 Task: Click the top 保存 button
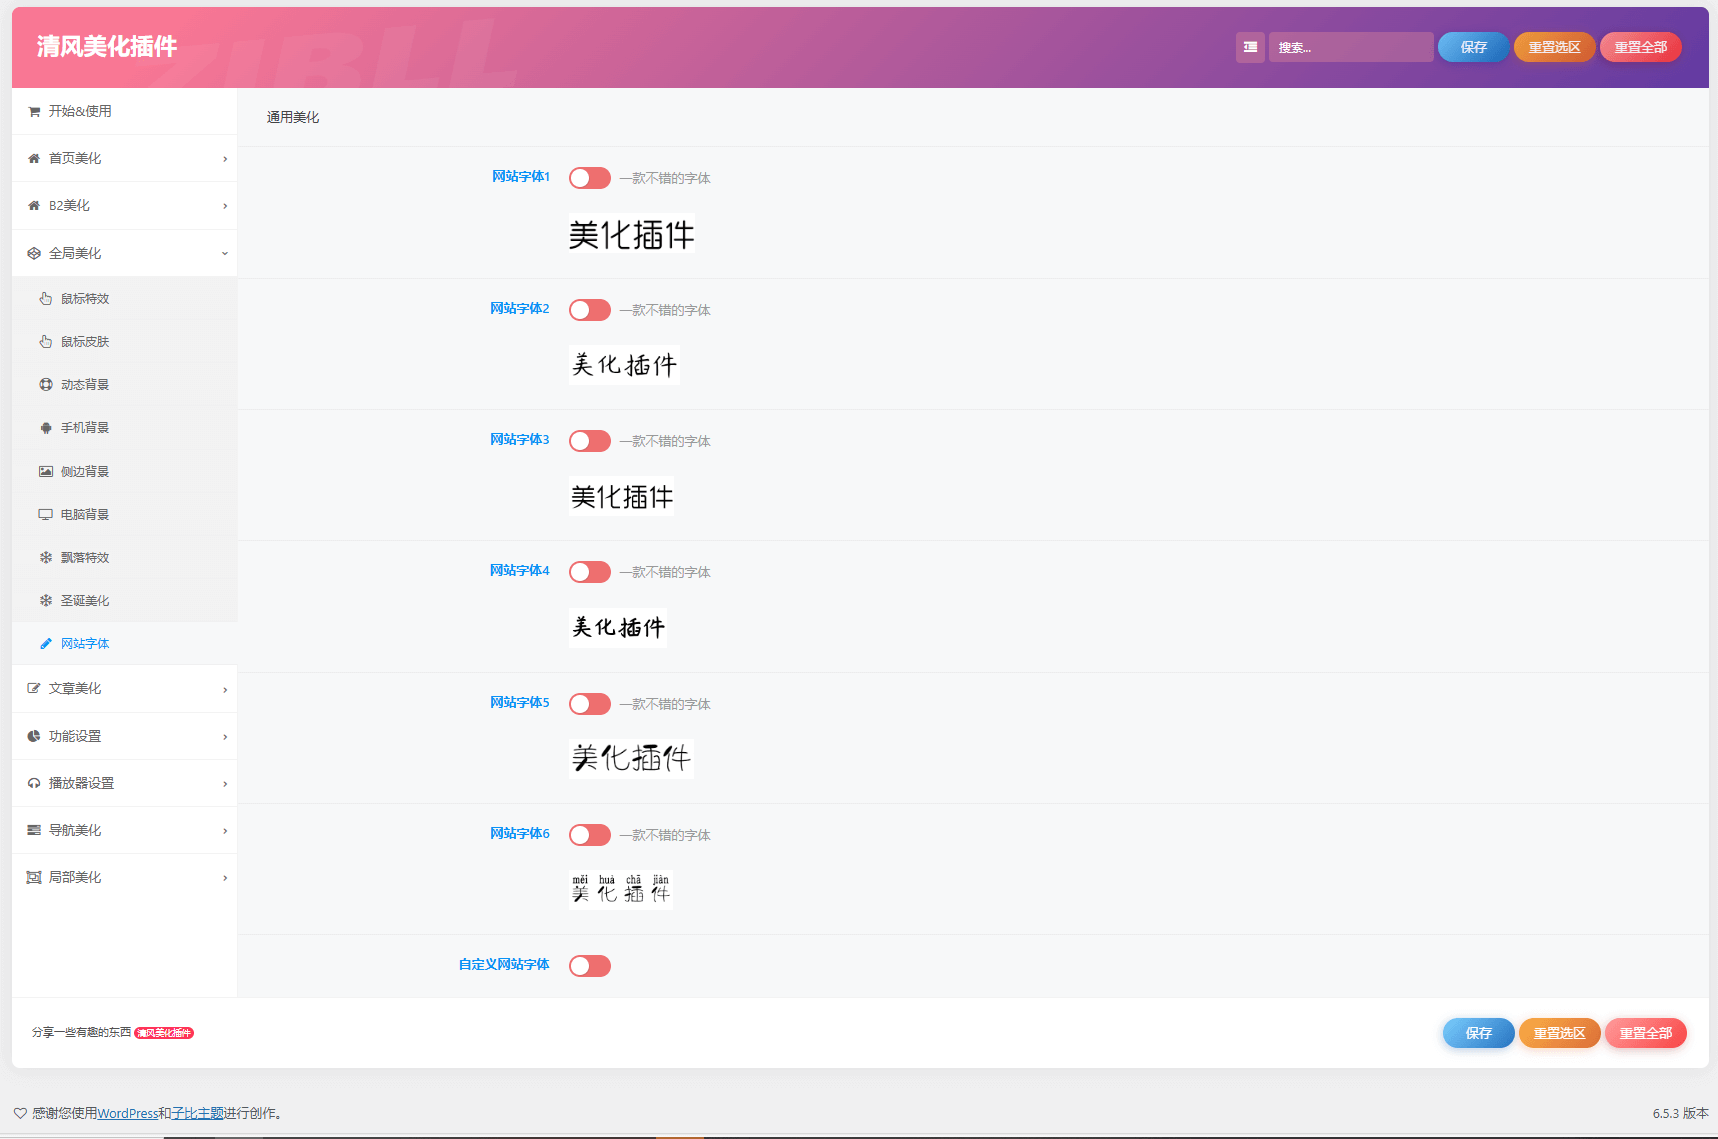(x=1474, y=47)
